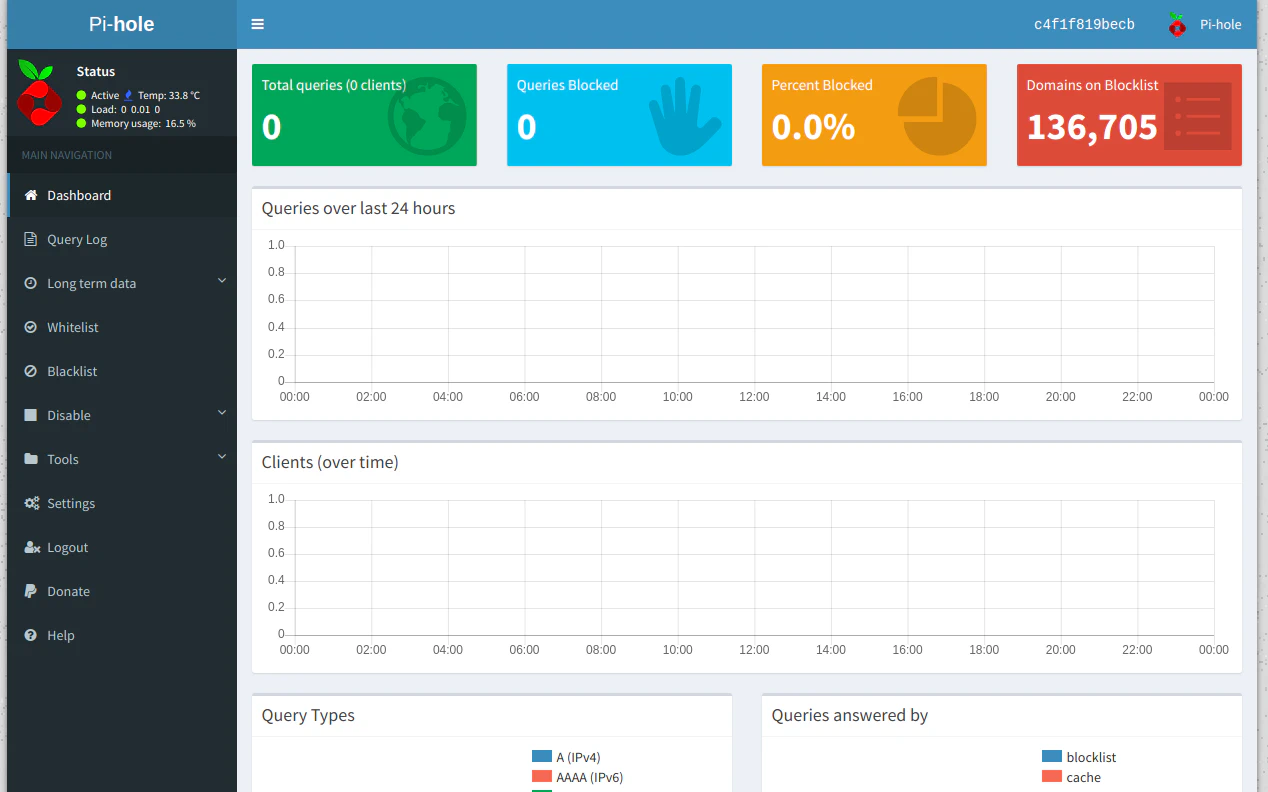Click the Query Log file icon
Viewport: 1268px width, 792px height.
point(31,239)
